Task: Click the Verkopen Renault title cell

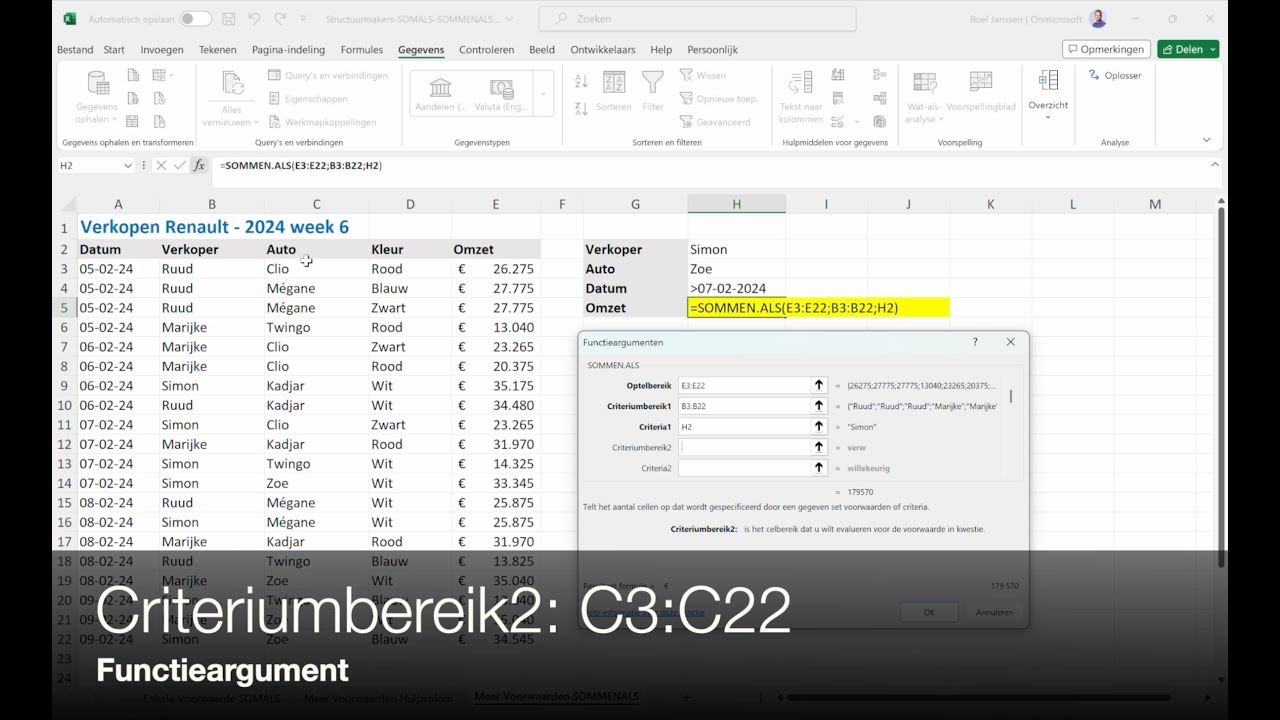Action: coord(214,227)
